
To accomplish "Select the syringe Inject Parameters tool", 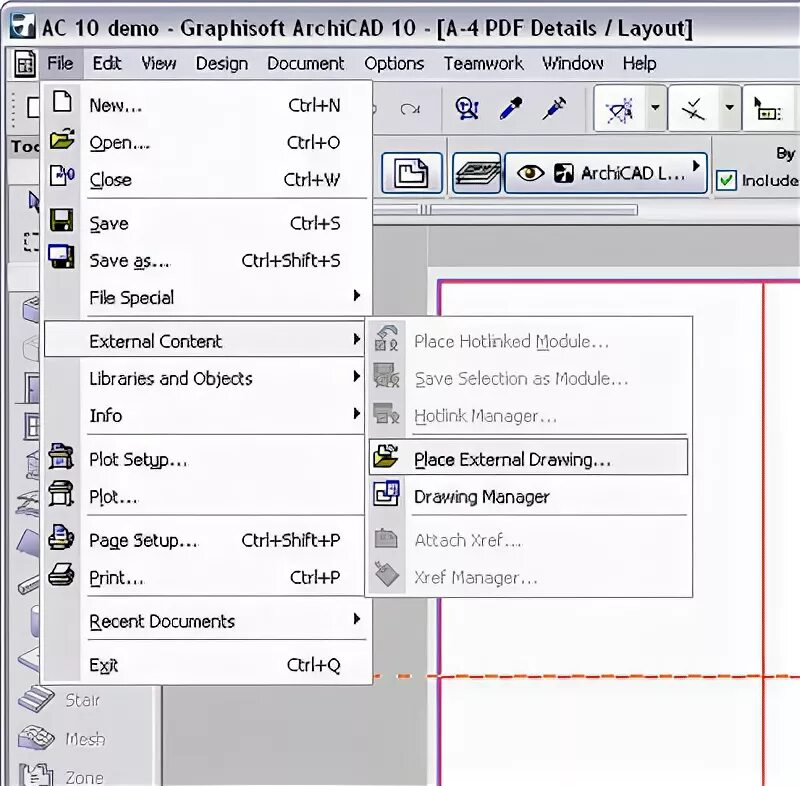I will pyautogui.click(x=555, y=108).
